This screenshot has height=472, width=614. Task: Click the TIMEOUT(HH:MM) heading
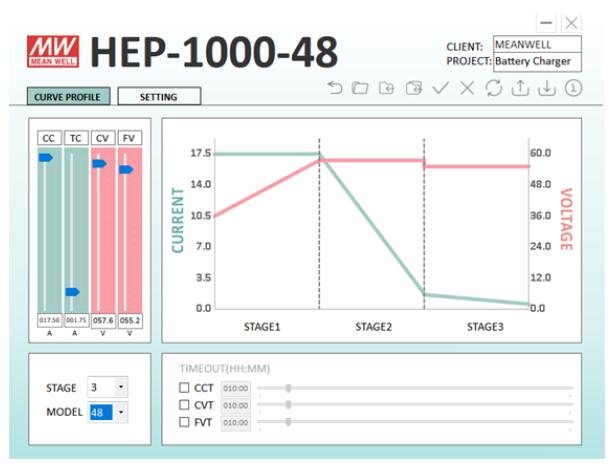tap(225, 369)
